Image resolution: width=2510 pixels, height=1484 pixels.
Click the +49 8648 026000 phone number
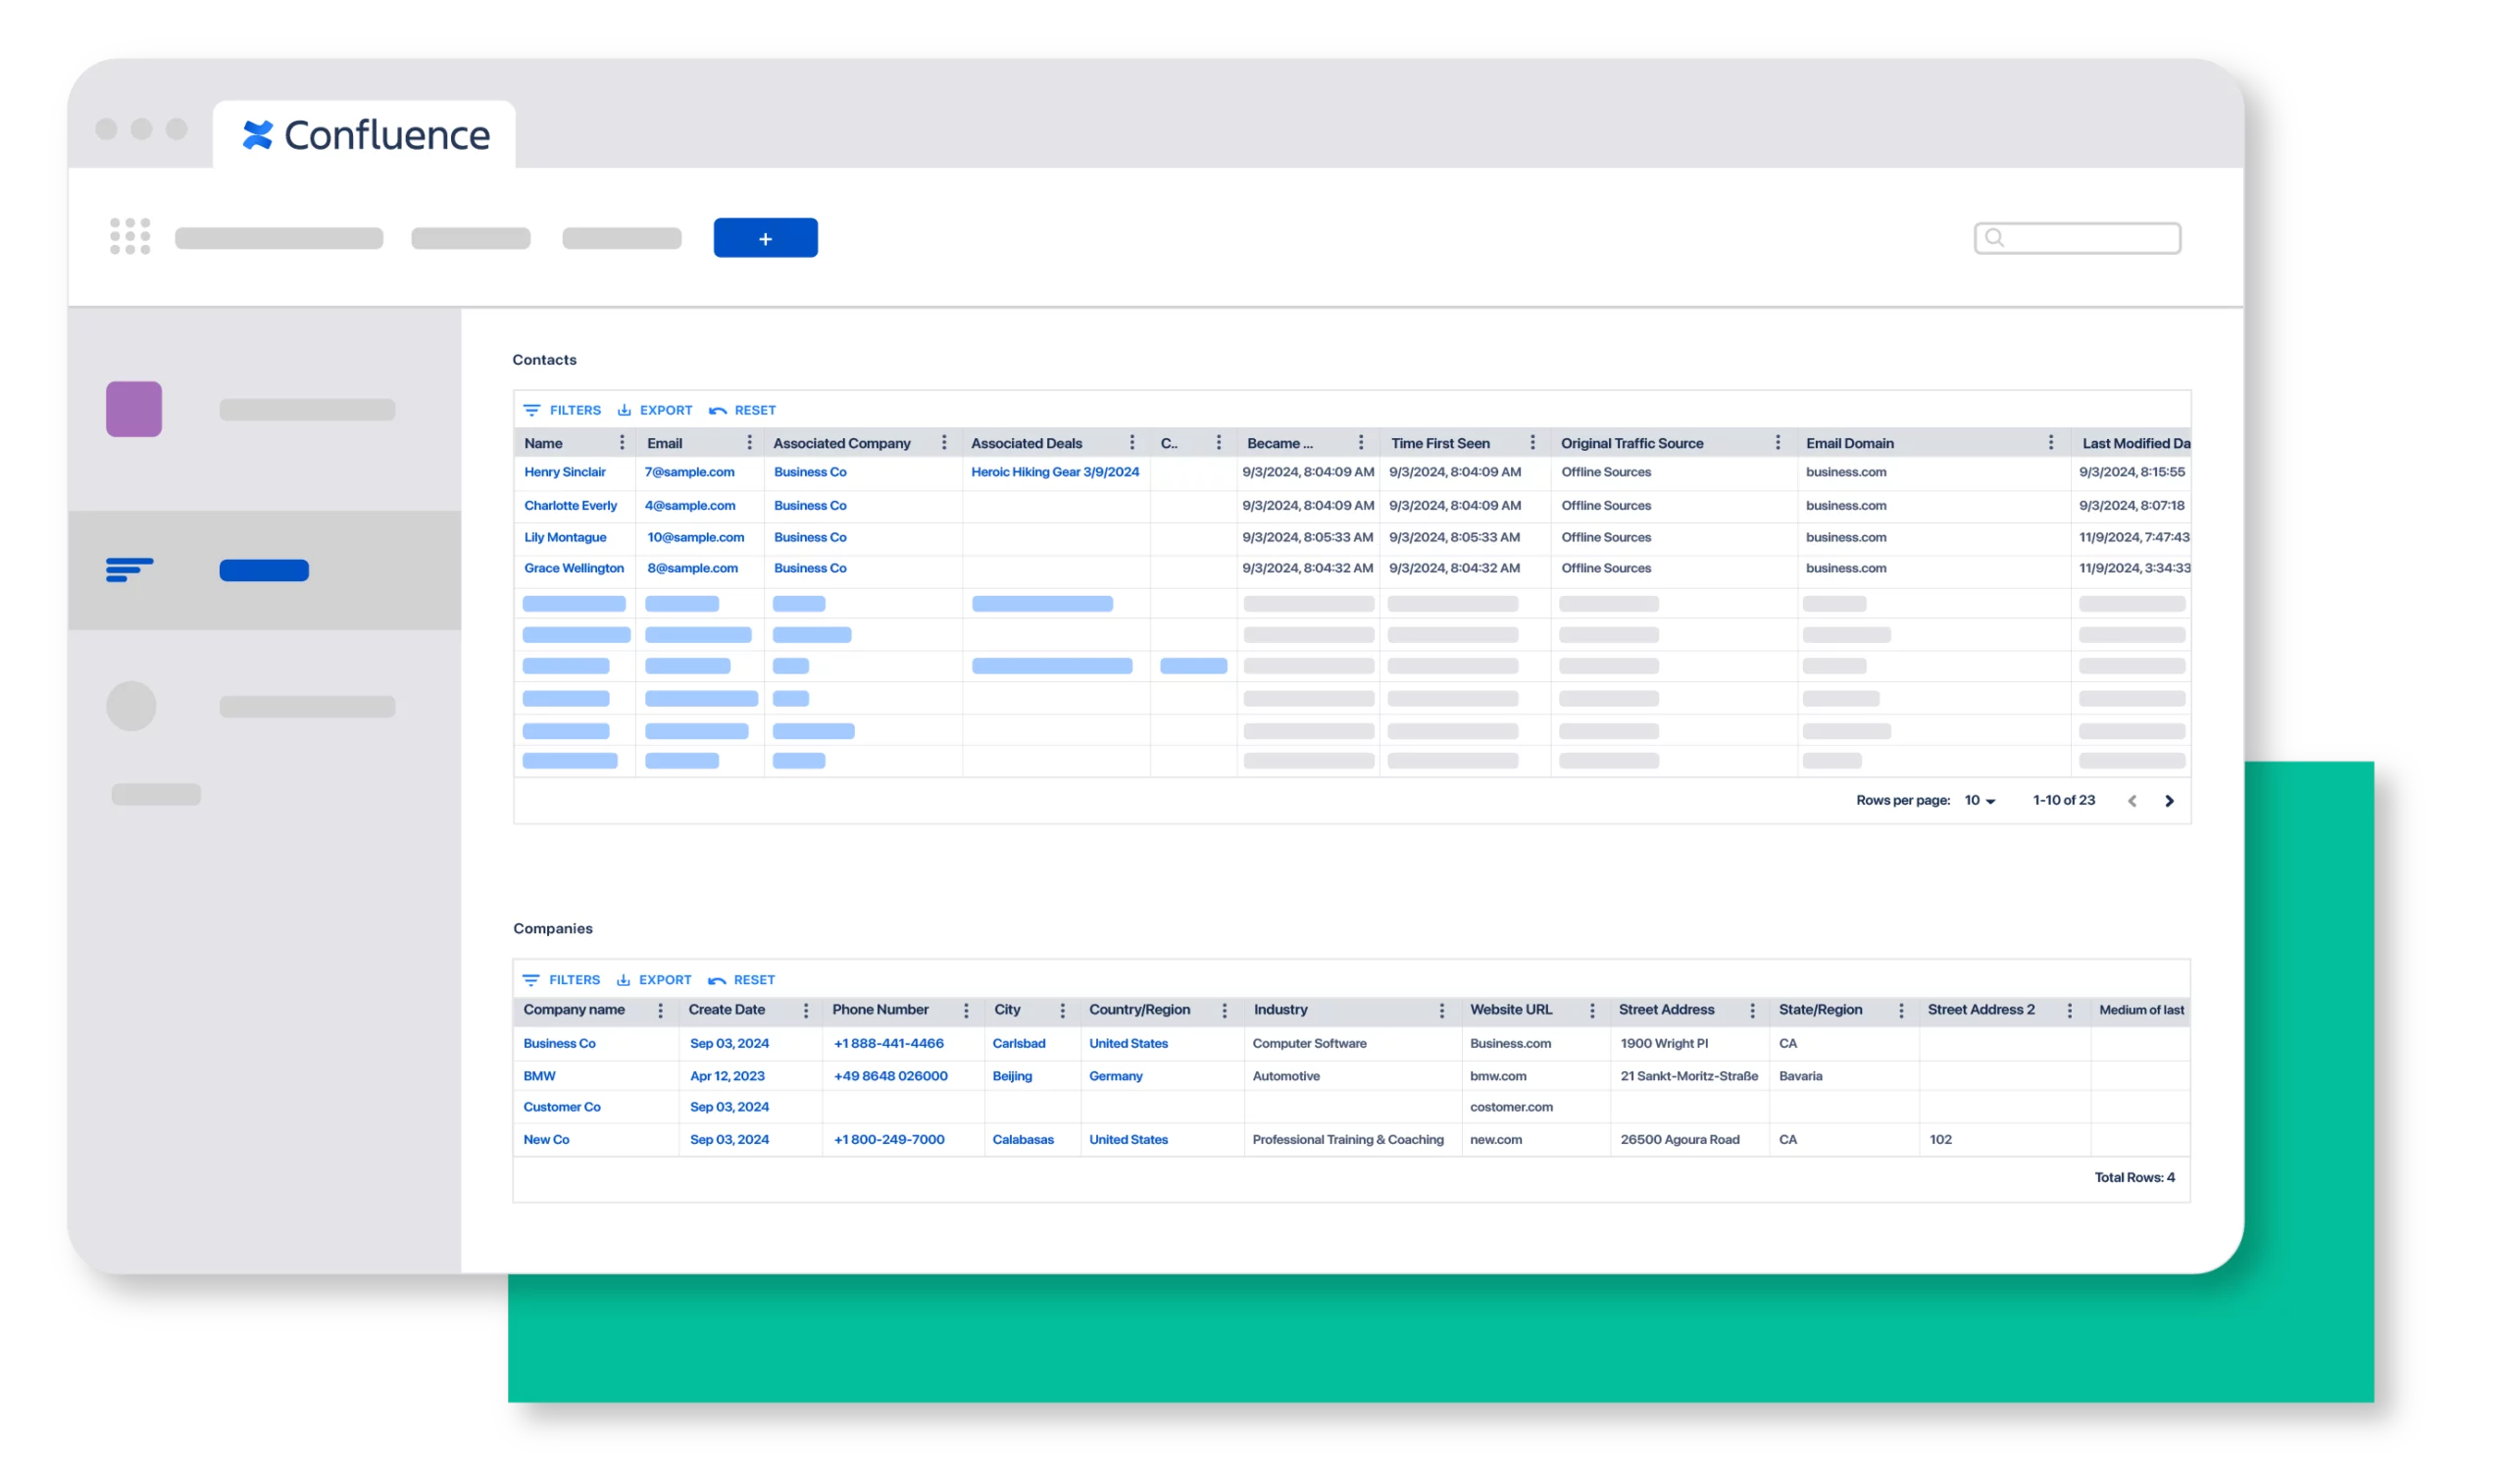click(891, 1077)
